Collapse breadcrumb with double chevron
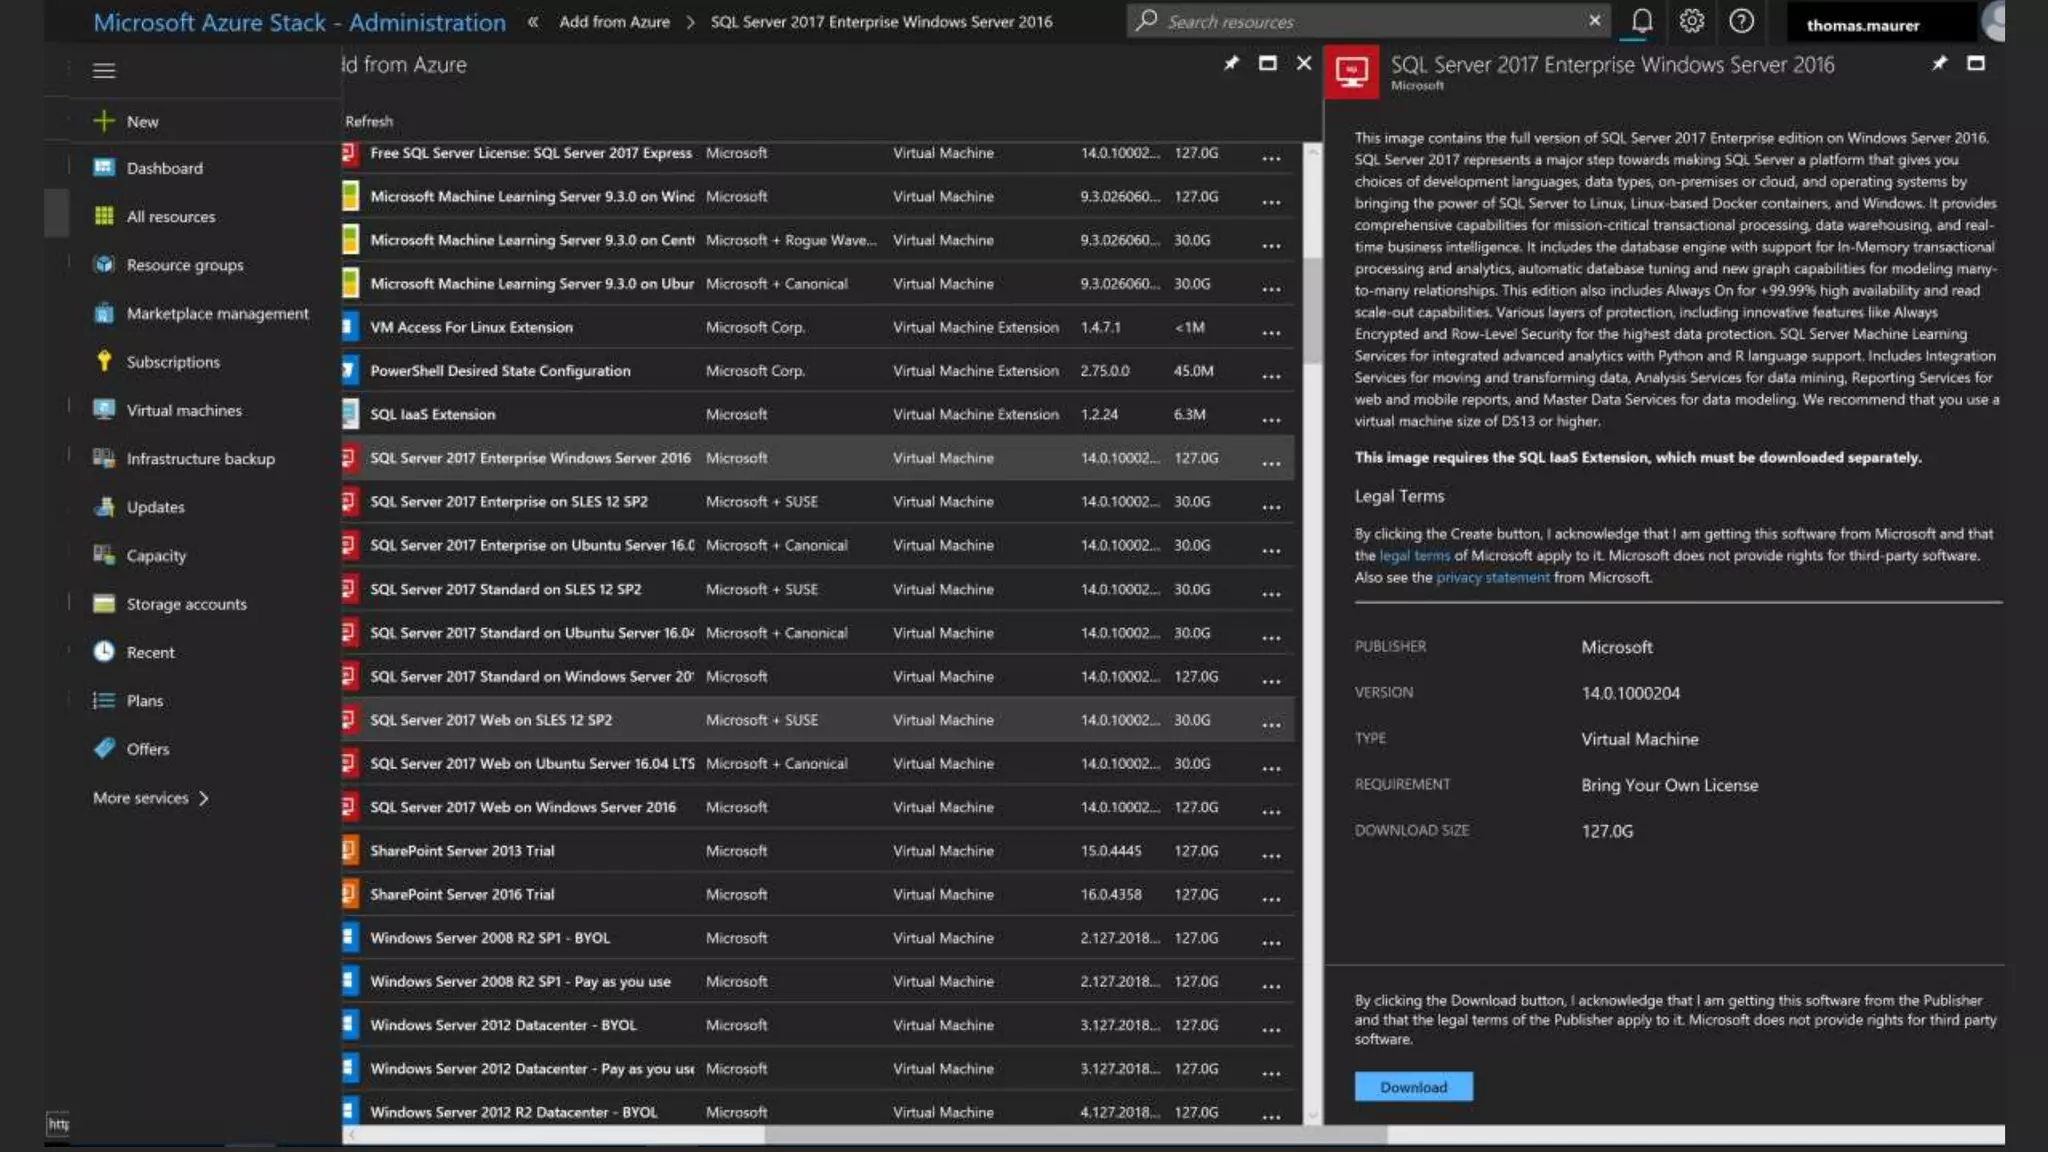 [x=533, y=21]
